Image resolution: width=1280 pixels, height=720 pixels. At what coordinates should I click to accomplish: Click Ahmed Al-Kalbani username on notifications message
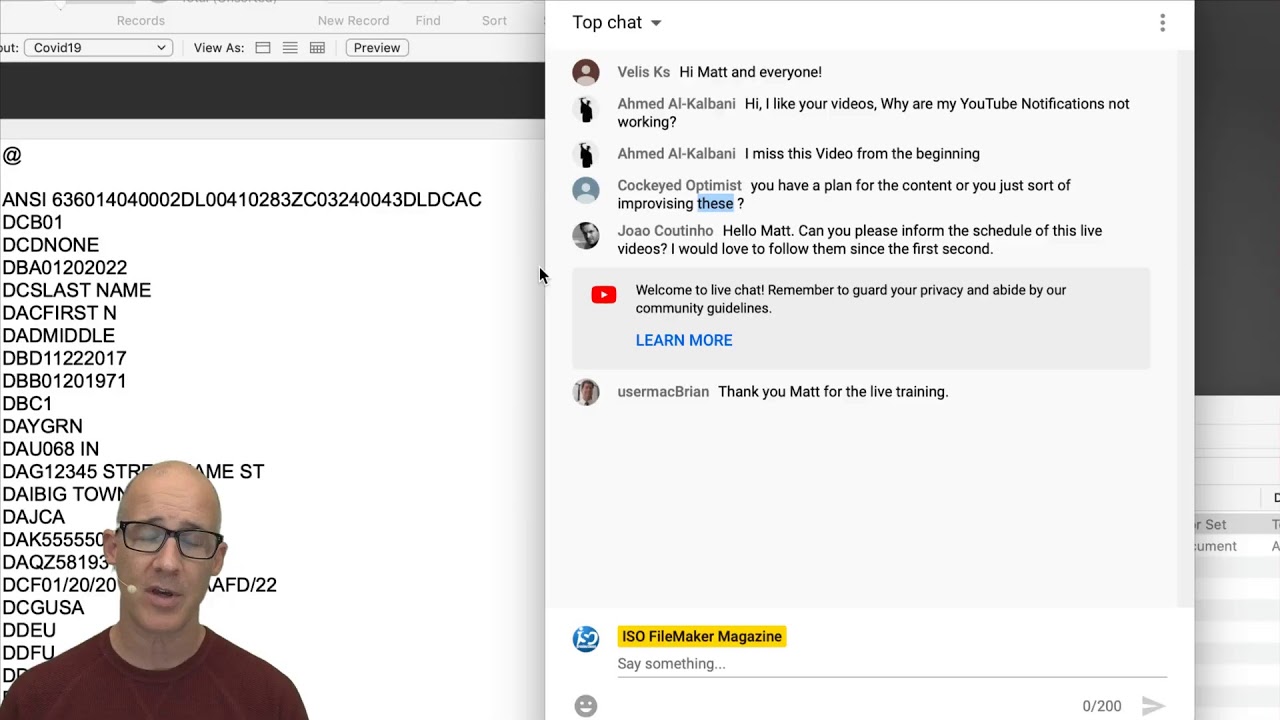676,104
